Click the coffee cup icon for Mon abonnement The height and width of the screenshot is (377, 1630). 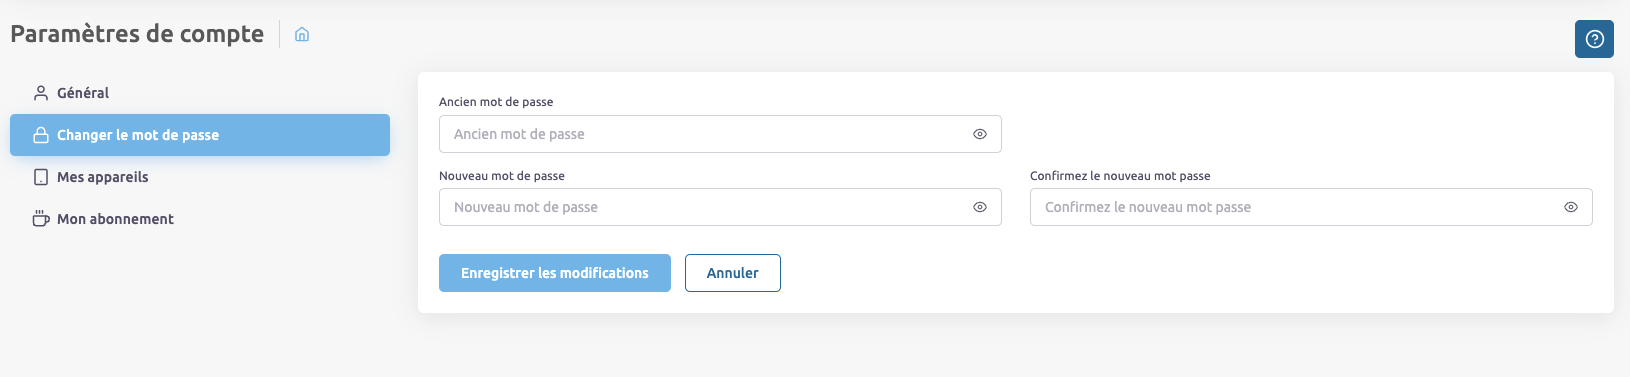(x=41, y=218)
